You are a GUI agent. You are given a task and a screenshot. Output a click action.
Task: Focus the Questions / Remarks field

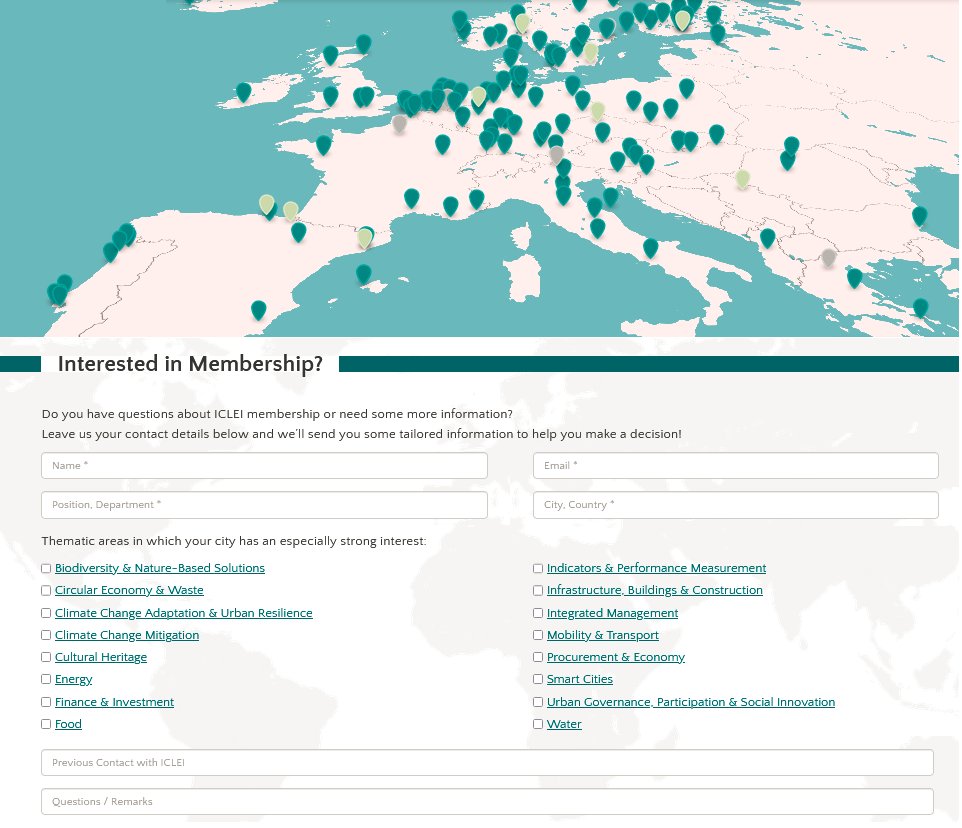click(x=487, y=802)
